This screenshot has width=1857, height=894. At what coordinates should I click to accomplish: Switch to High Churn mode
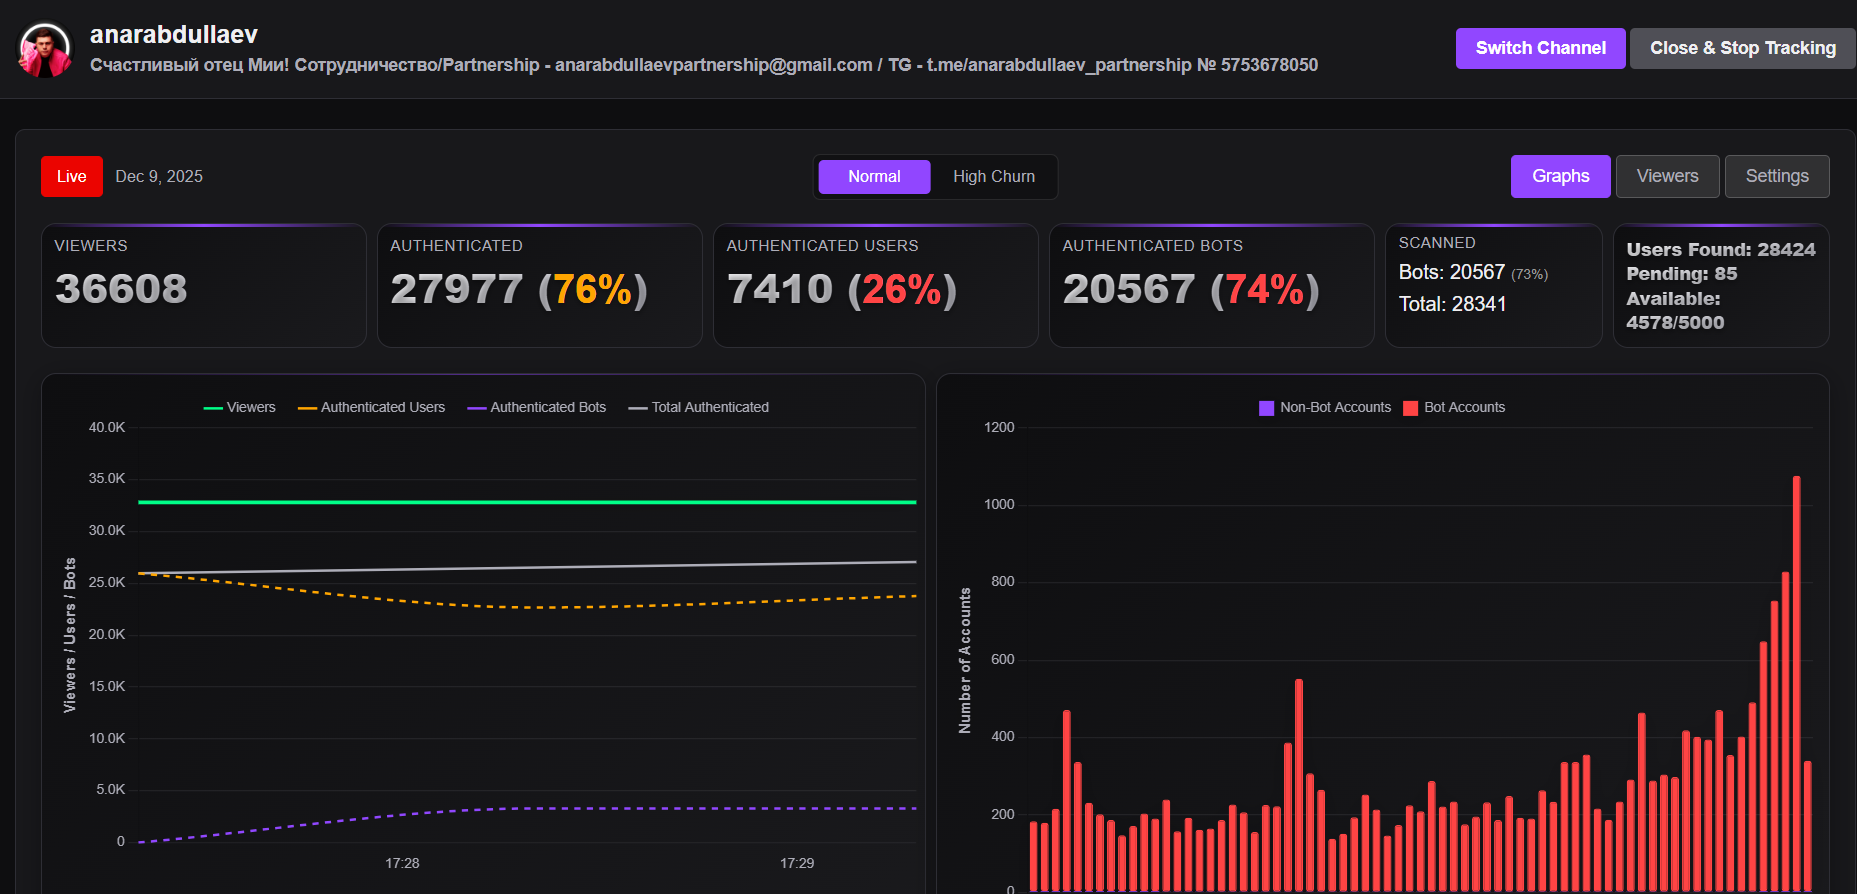[994, 177]
